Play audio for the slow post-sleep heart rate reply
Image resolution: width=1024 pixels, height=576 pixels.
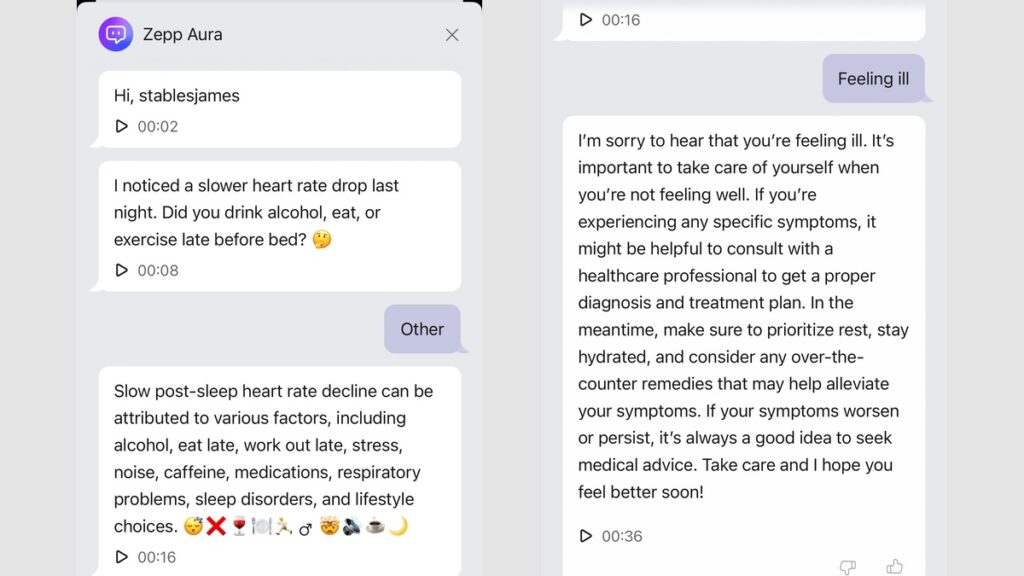(x=122, y=557)
